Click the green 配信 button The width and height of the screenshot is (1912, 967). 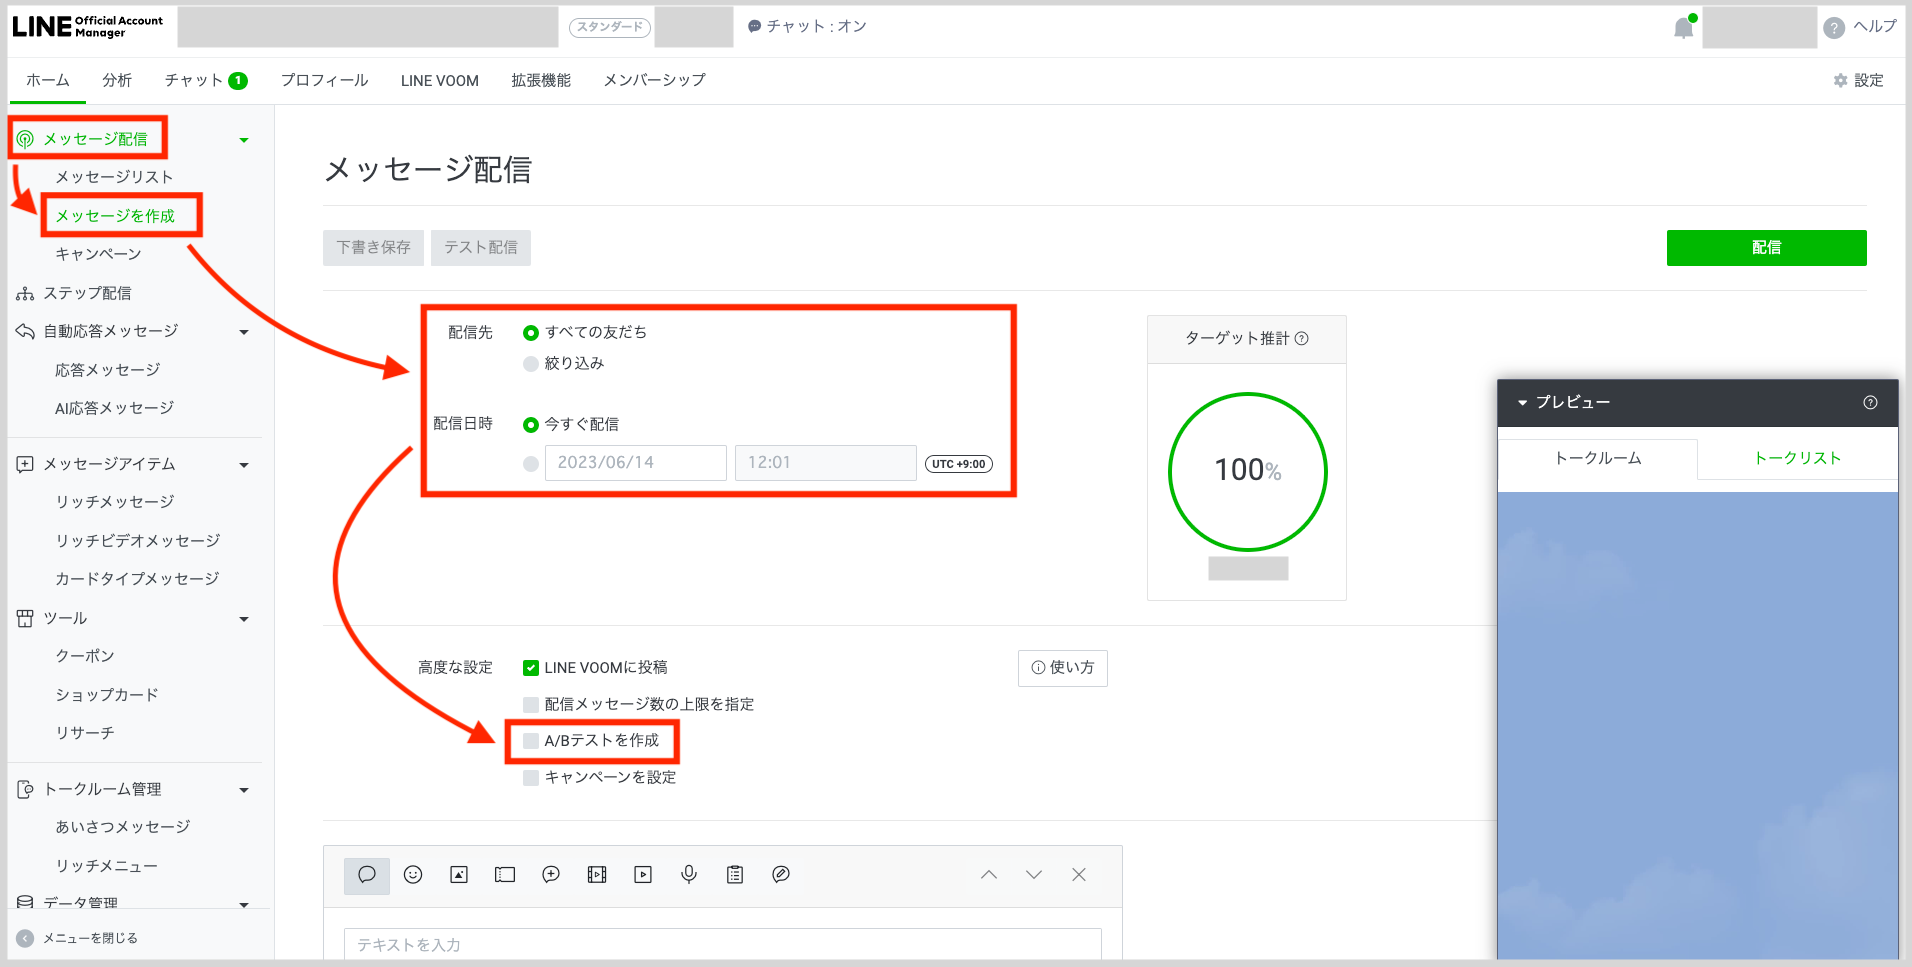click(x=1767, y=248)
